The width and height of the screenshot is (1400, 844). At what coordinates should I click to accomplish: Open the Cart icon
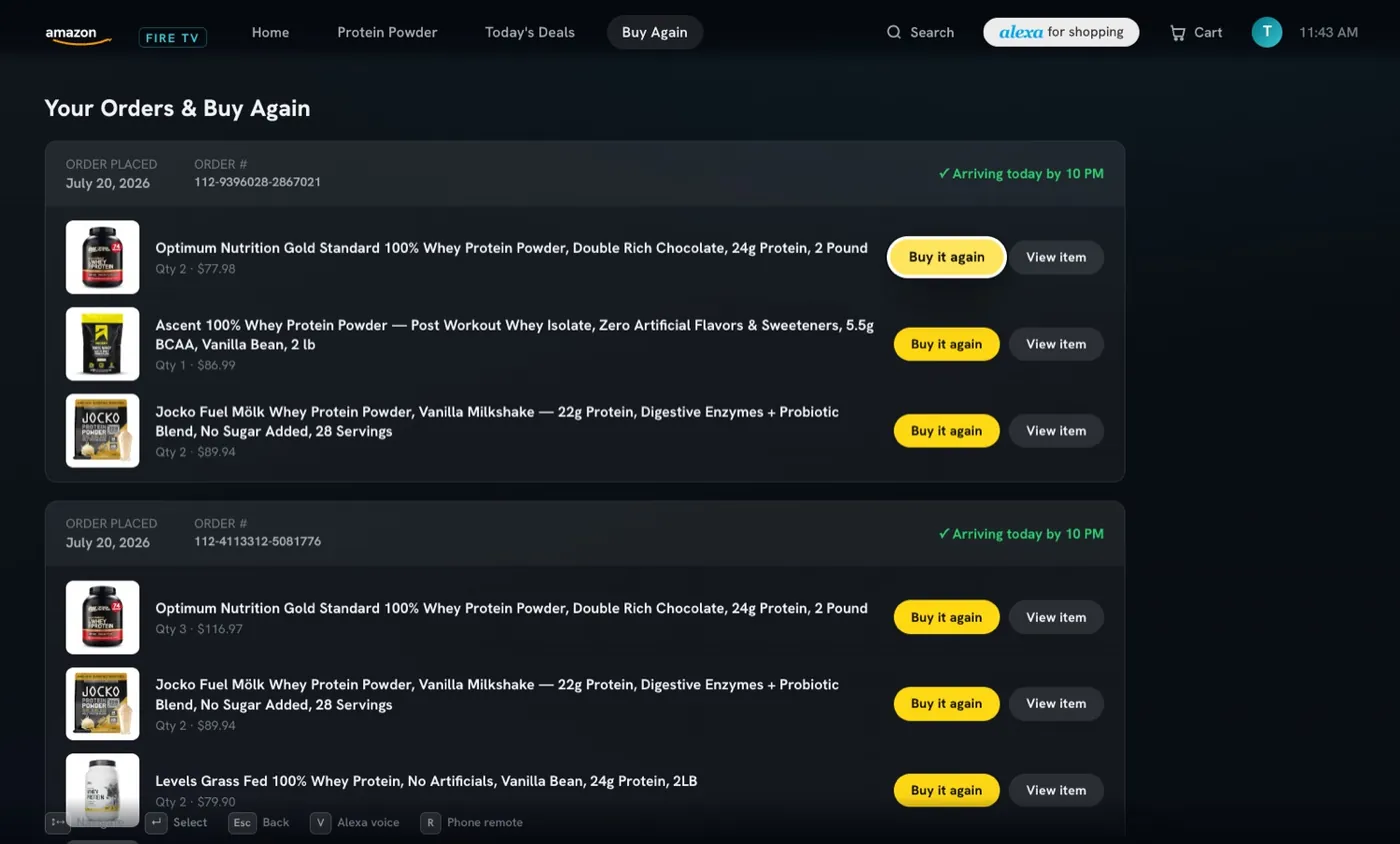coord(1178,32)
